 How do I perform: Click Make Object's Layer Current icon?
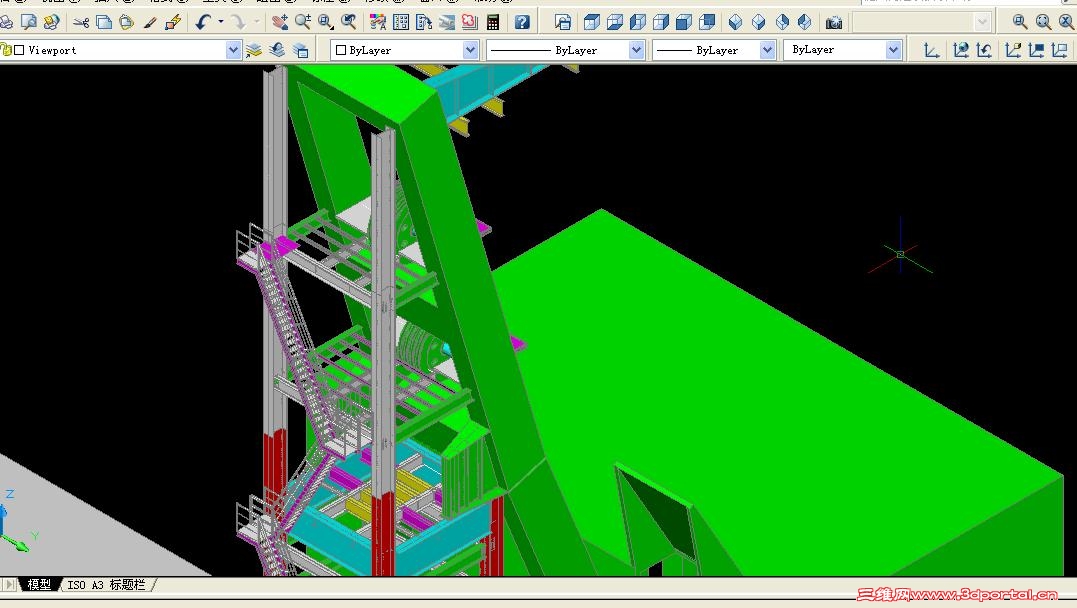point(254,49)
